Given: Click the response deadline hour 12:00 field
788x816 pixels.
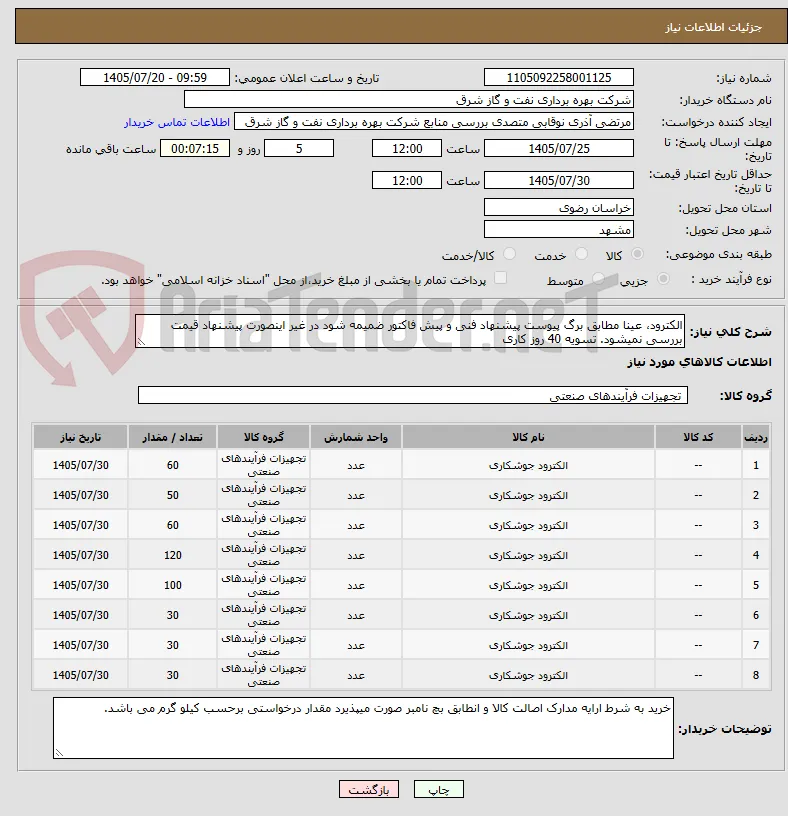Looking at the screenshot, I should click(x=407, y=148).
